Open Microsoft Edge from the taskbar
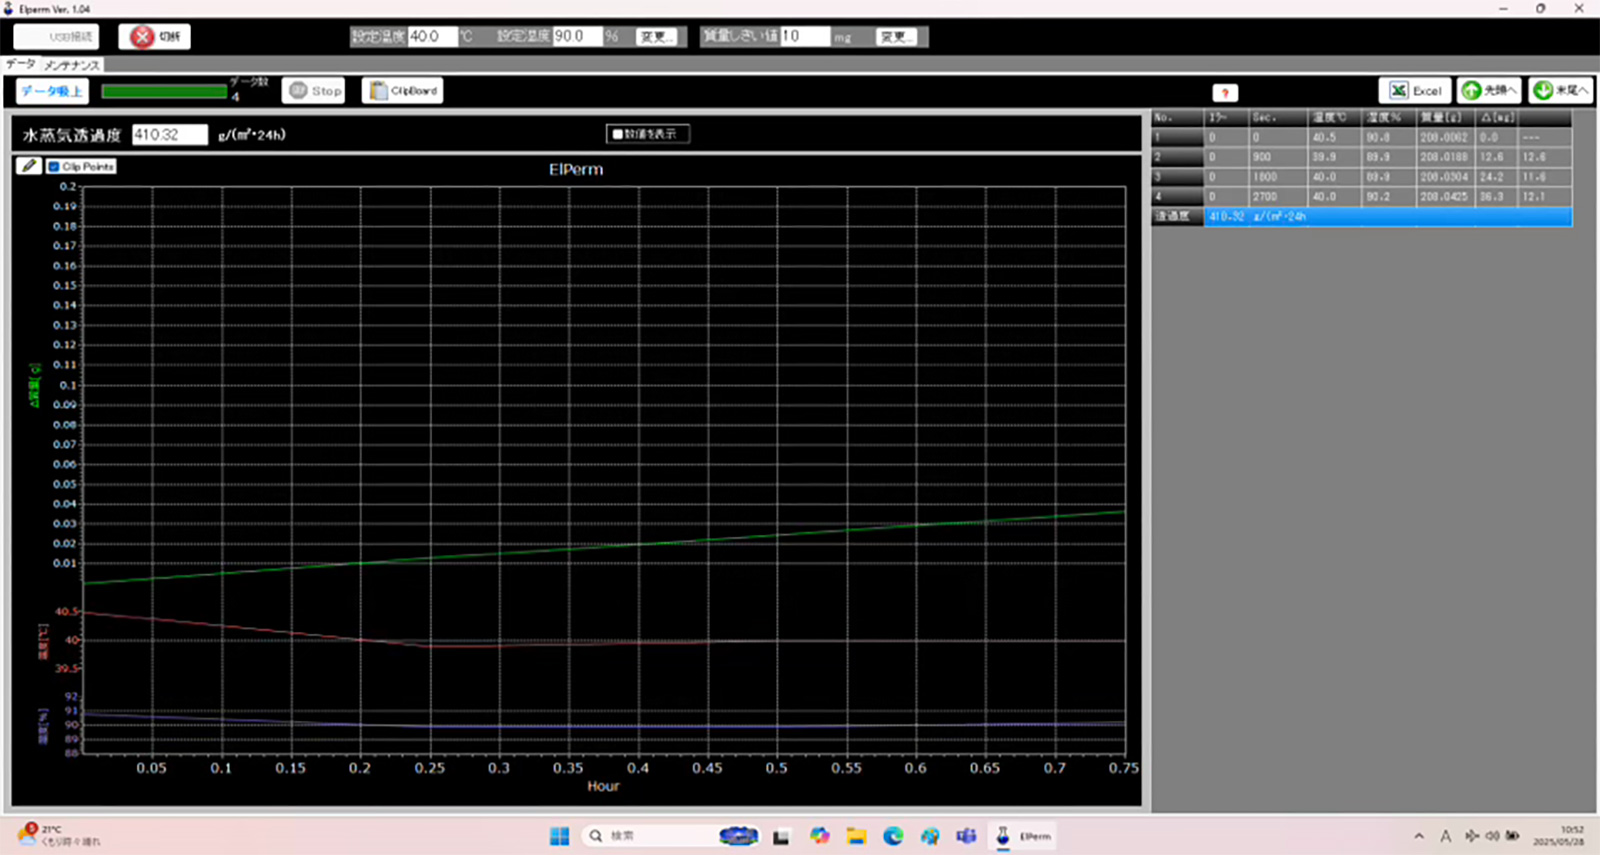This screenshot has width=1600, height=855. (x=893, y=836)
